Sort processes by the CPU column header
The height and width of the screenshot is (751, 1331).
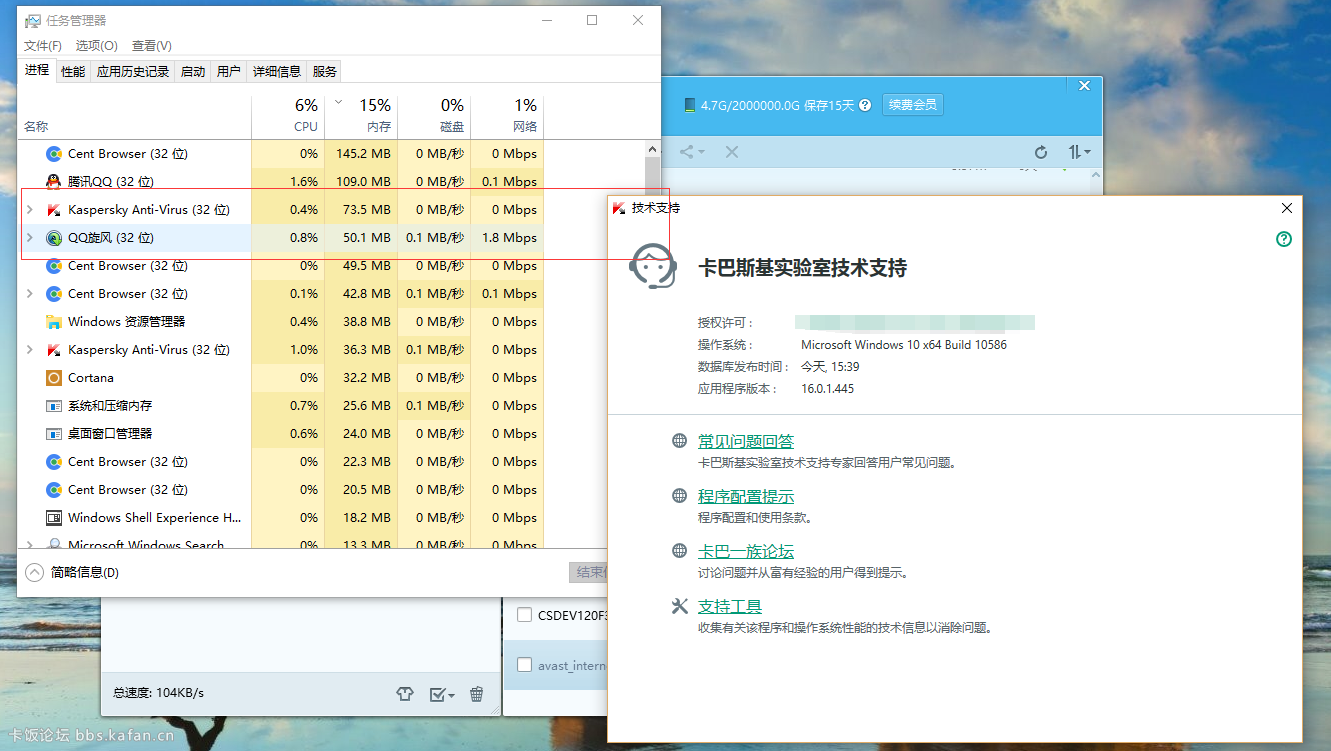point(288,116)
